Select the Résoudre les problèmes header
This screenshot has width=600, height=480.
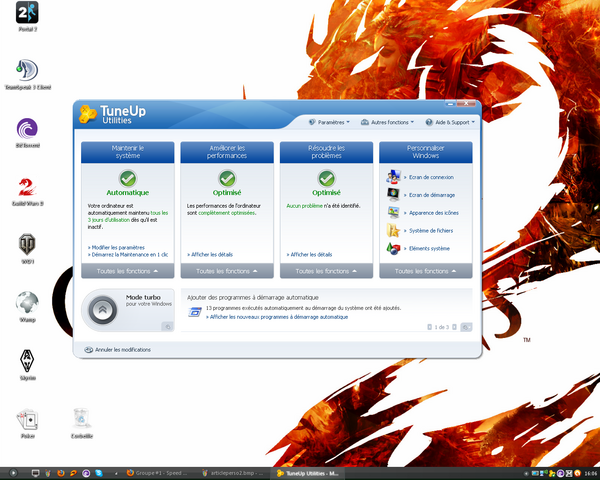pos(326,152)
